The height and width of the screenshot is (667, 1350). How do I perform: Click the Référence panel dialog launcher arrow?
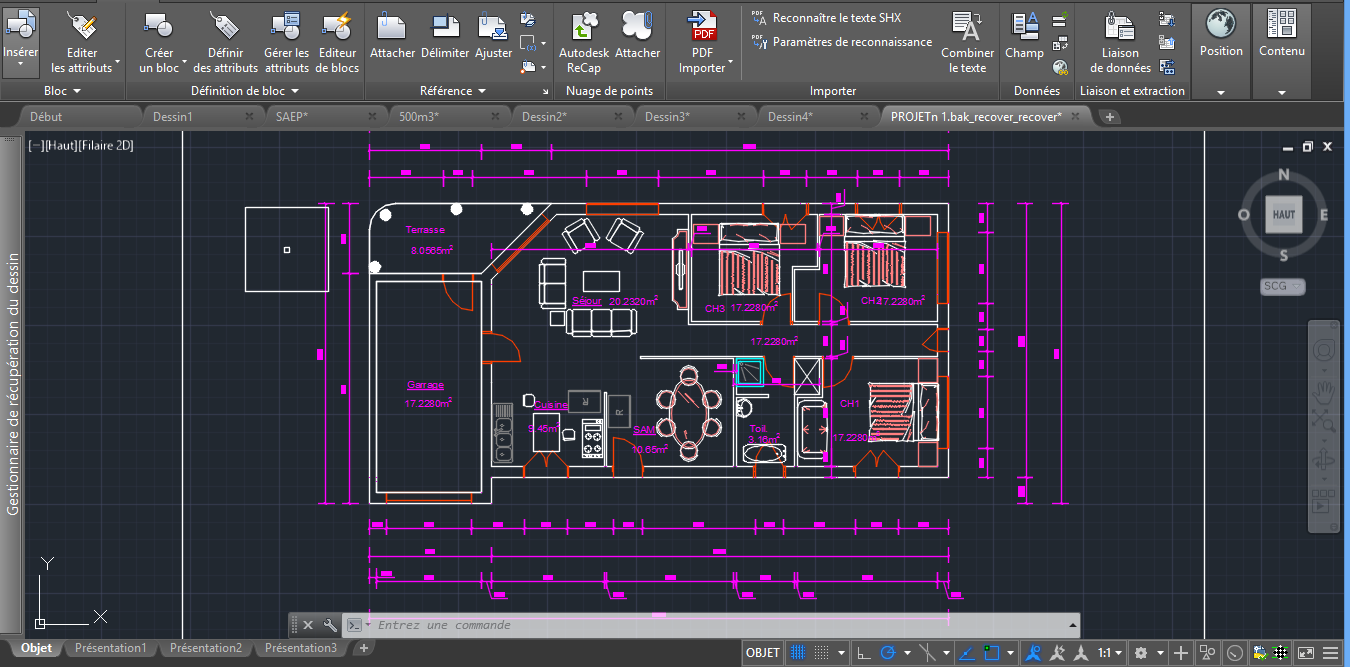[x=544, y=92]
